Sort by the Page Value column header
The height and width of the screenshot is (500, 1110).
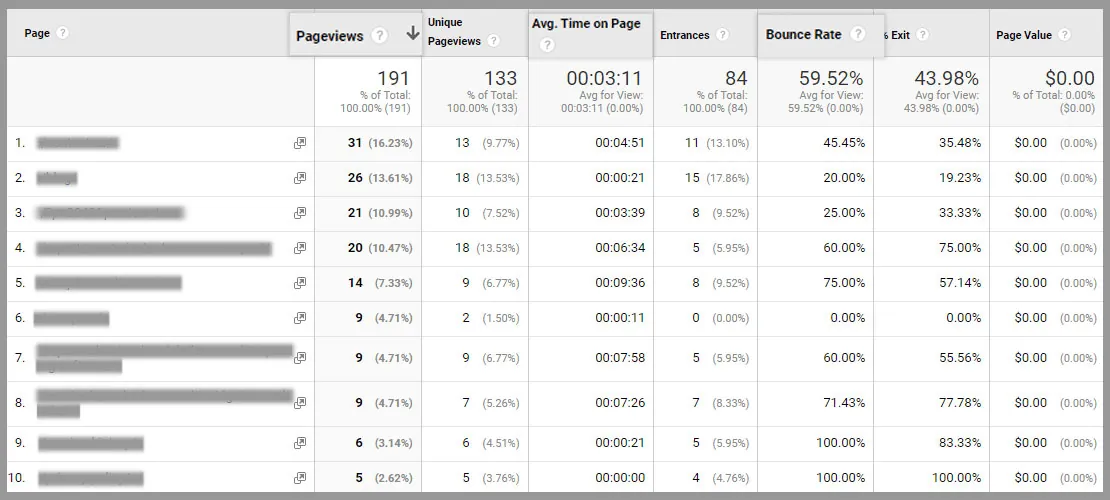coord(1024,35)
